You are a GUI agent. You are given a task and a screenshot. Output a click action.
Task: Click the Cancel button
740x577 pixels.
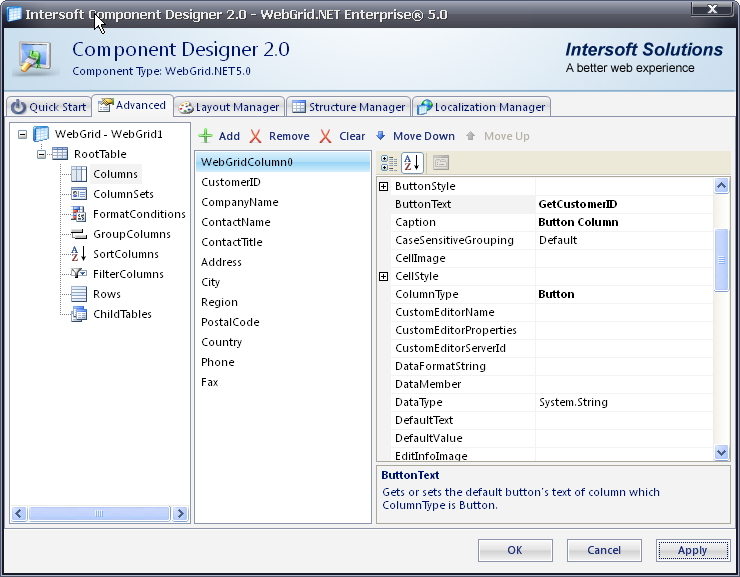tap(604, 550)
